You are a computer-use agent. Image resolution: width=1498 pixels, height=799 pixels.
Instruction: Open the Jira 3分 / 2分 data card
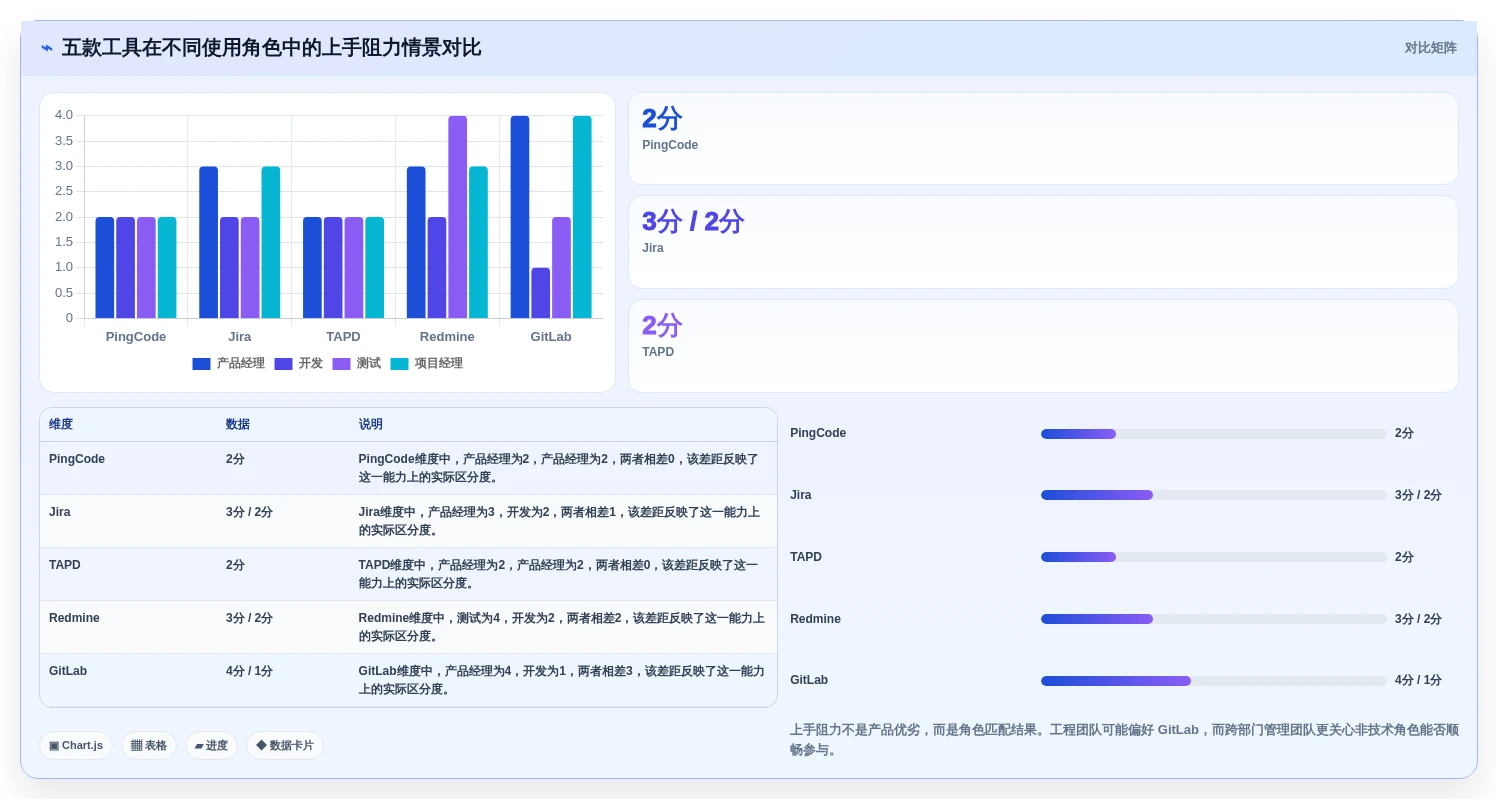coord(1043,242)
